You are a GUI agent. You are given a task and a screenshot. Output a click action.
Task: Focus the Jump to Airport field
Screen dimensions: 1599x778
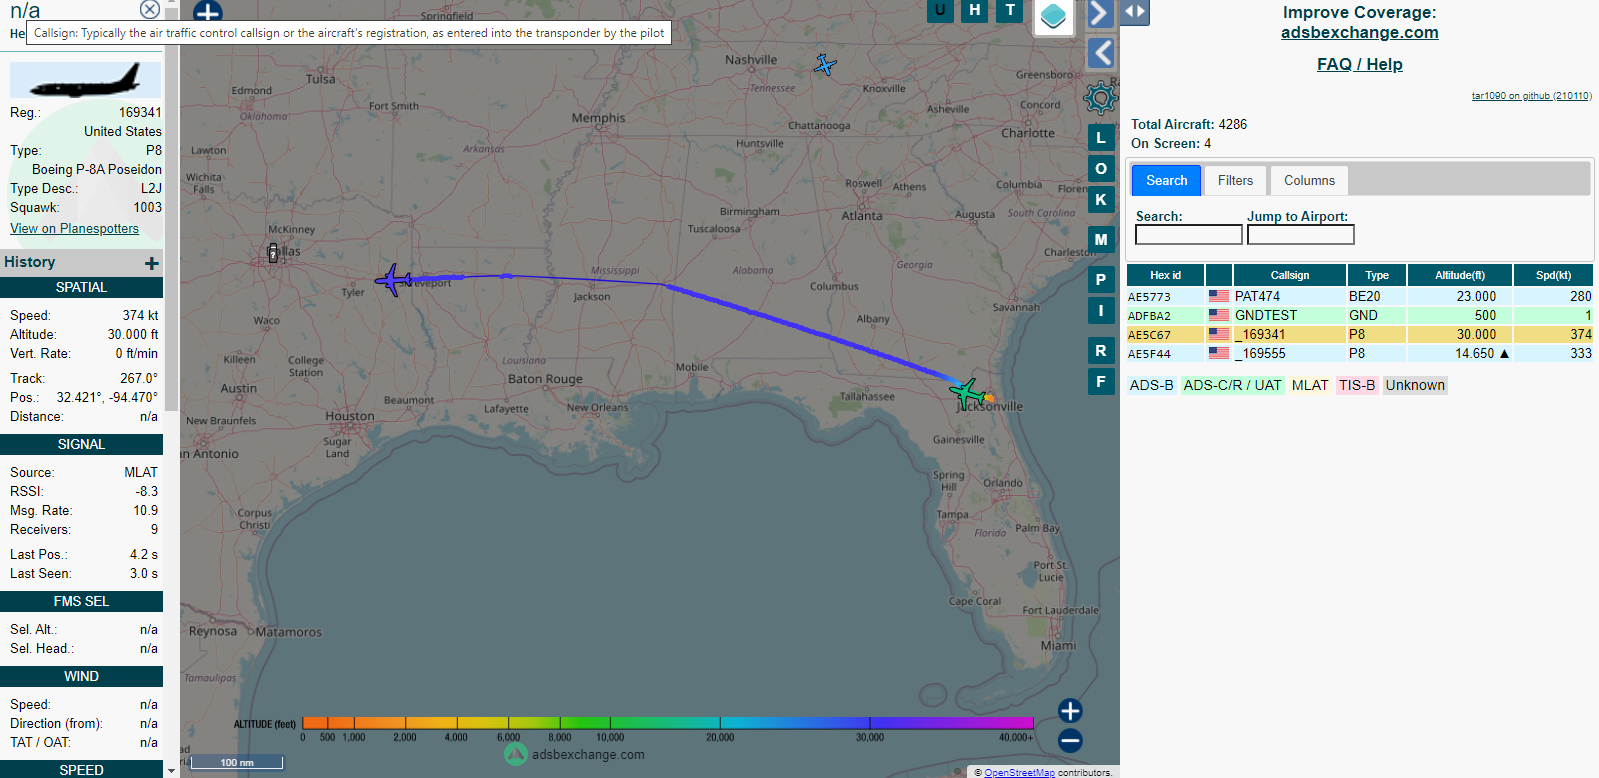click(x=1301, y=234)
